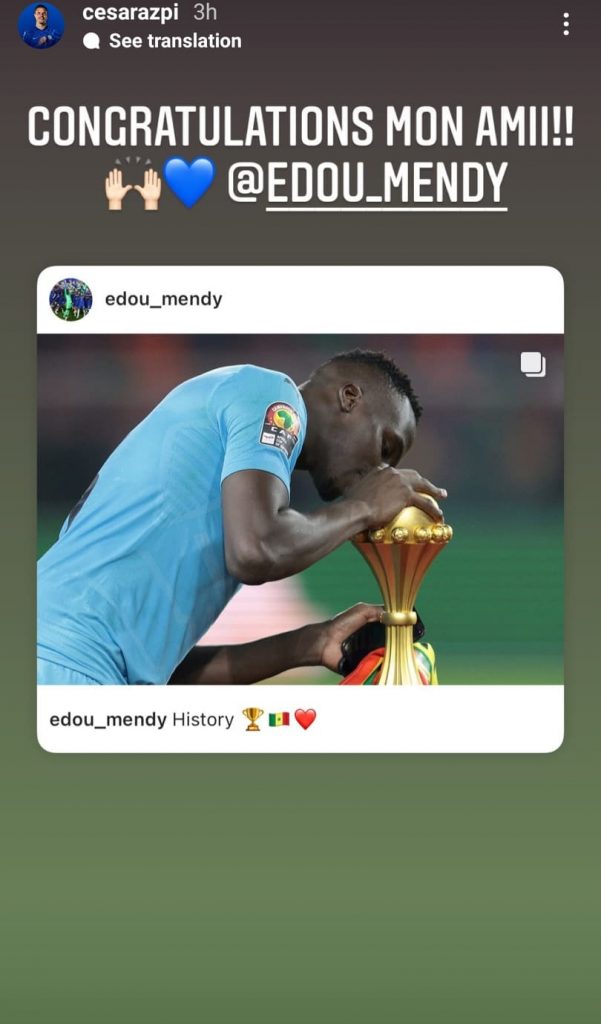Open edou_mendy username in post header
Screen dimensions: 601x1024
(x=163, y=300)
